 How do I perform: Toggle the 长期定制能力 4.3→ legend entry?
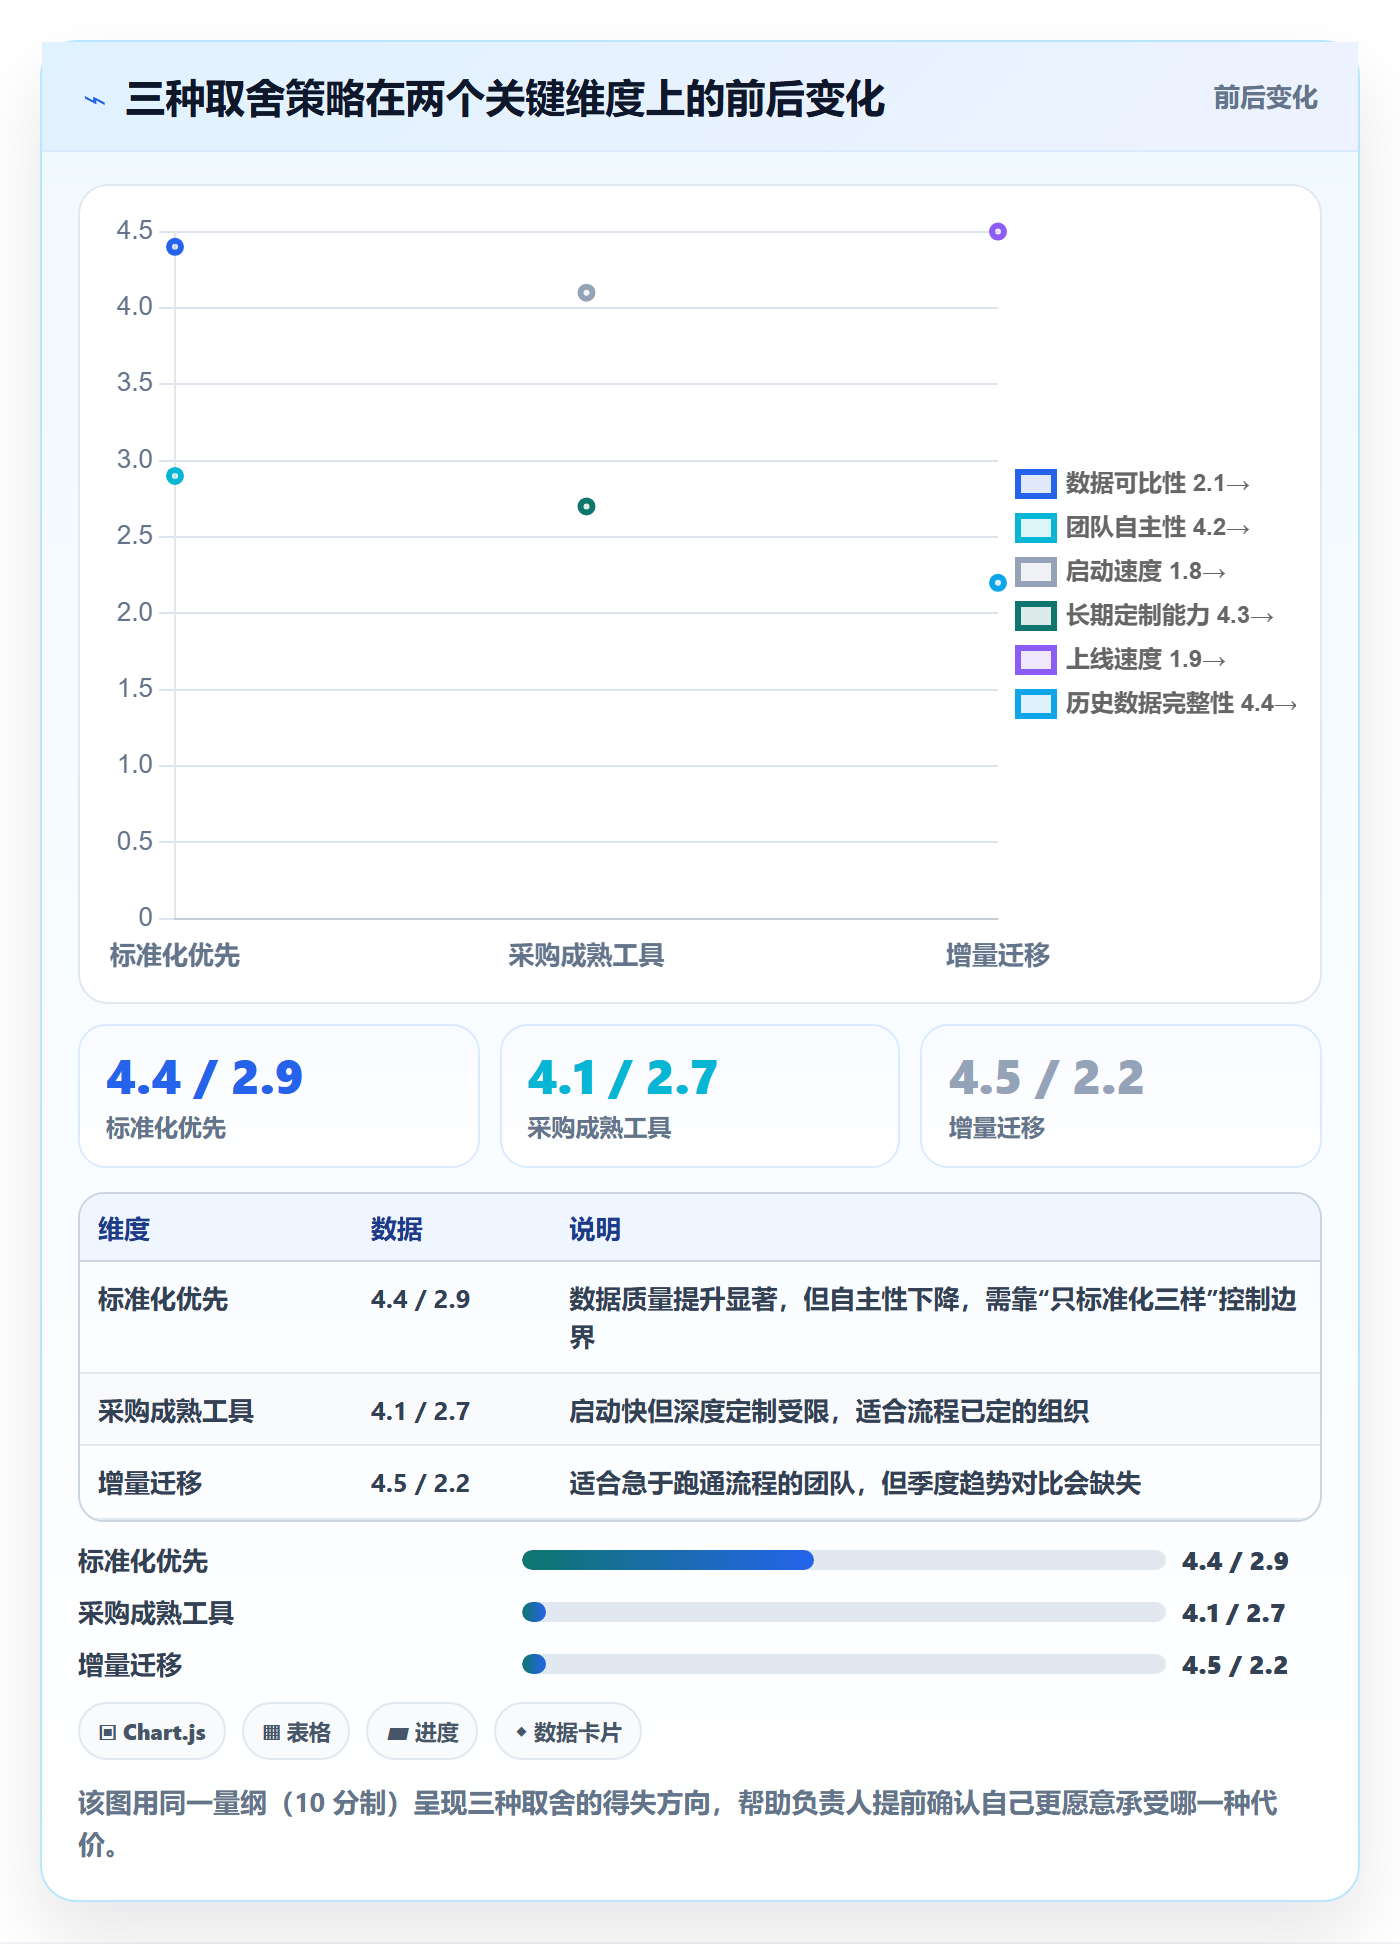coord(1144,616)
